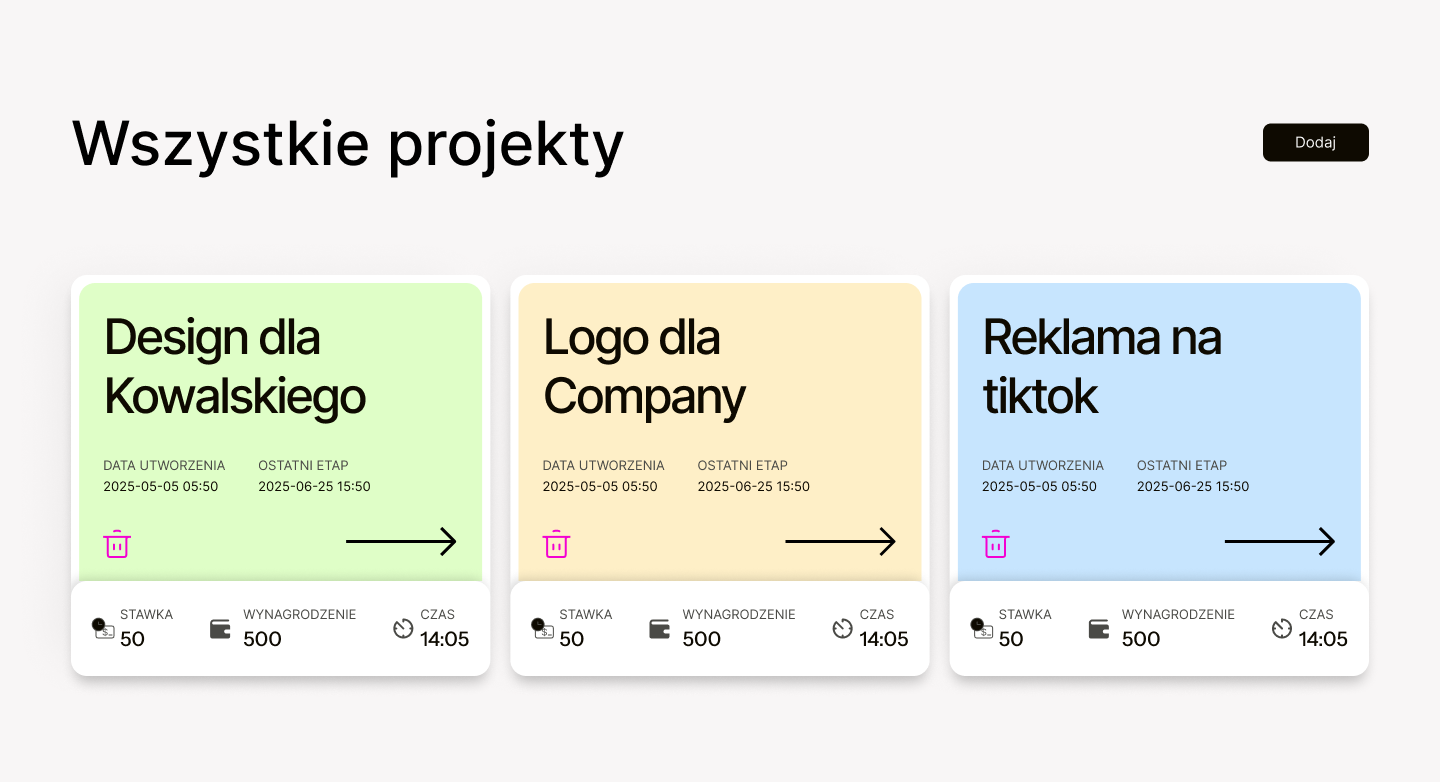This screenshot has width=1440, height=782.
Task: Click the wallet icon on Kowalskiego card
Action: coord(220,629)
